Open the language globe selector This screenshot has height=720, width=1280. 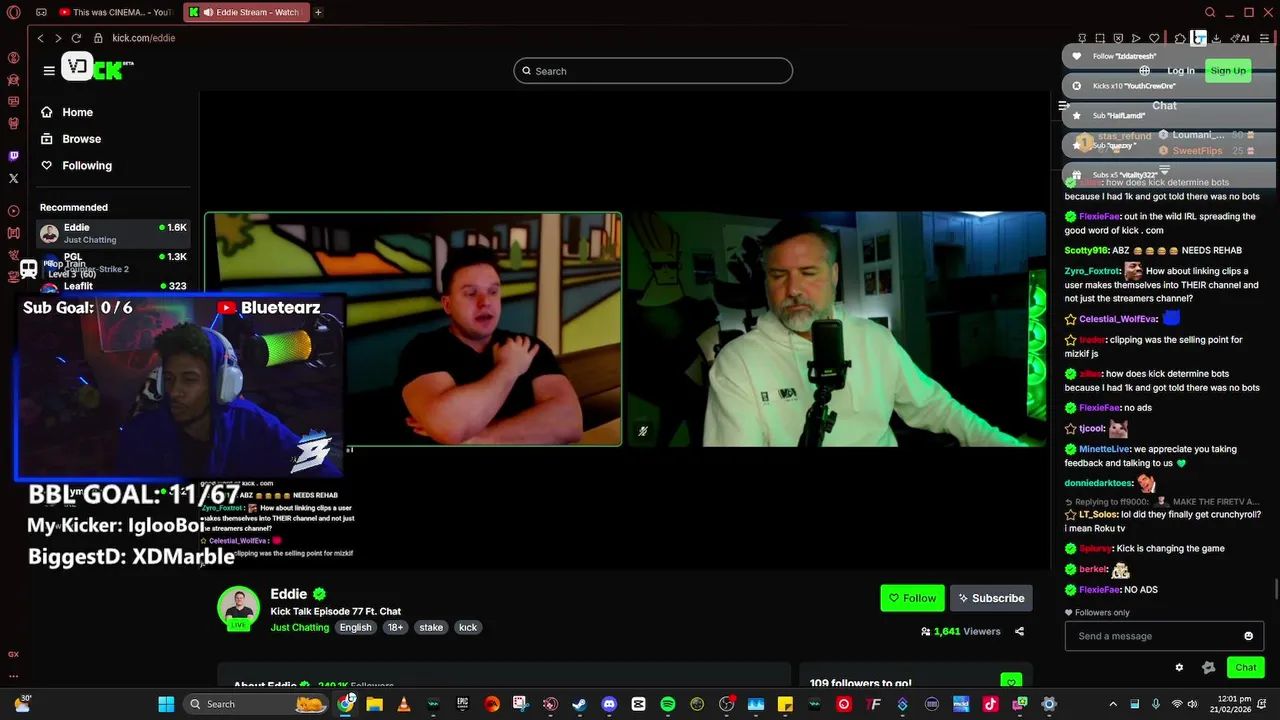[x=1144, y=71]
